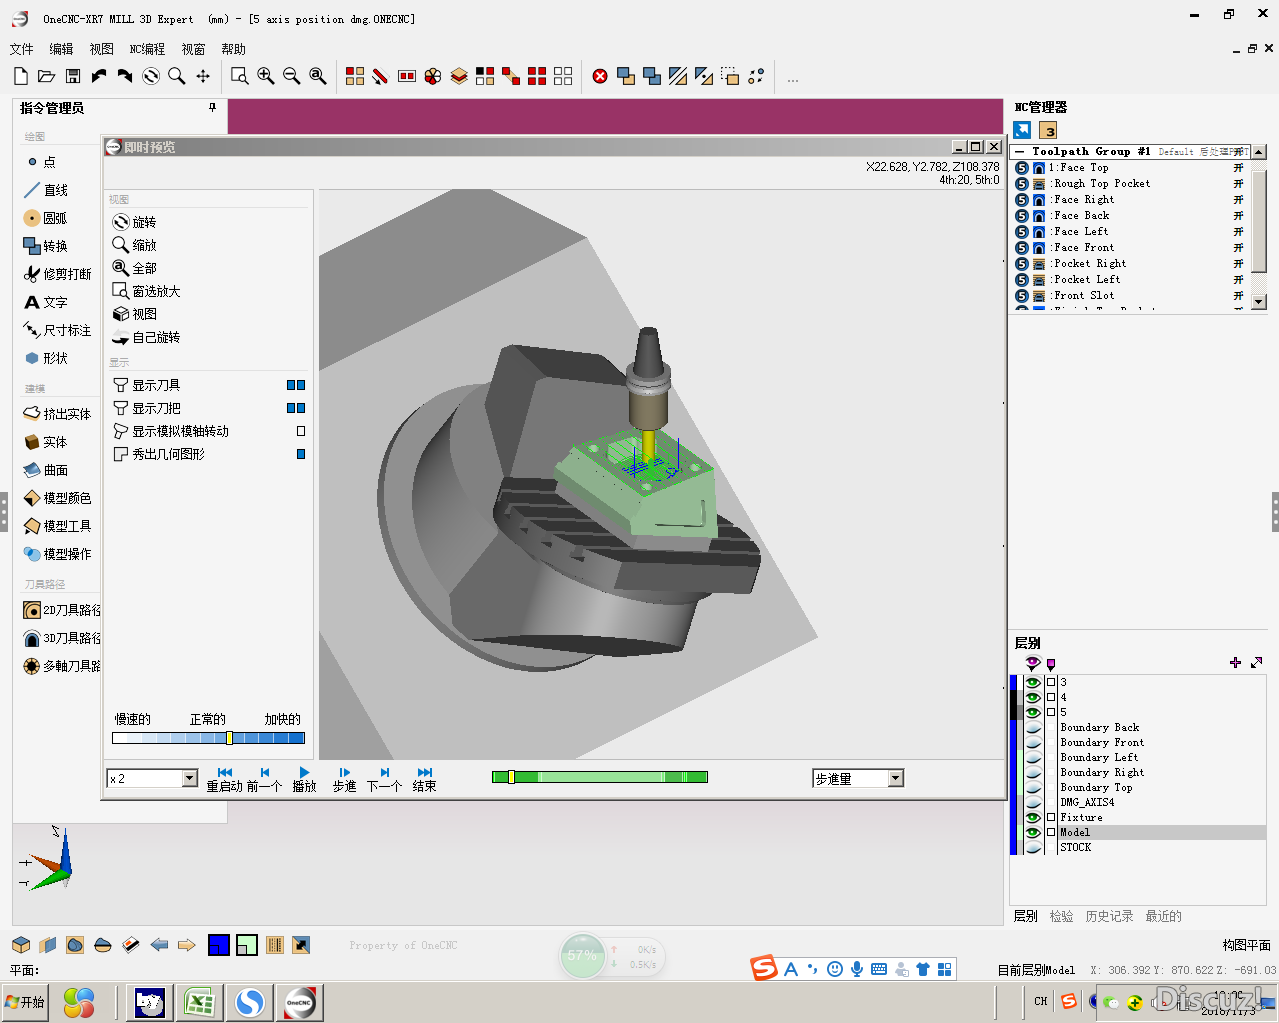
Task: Click the red stop circle icon
Action: tap(600, 76)
